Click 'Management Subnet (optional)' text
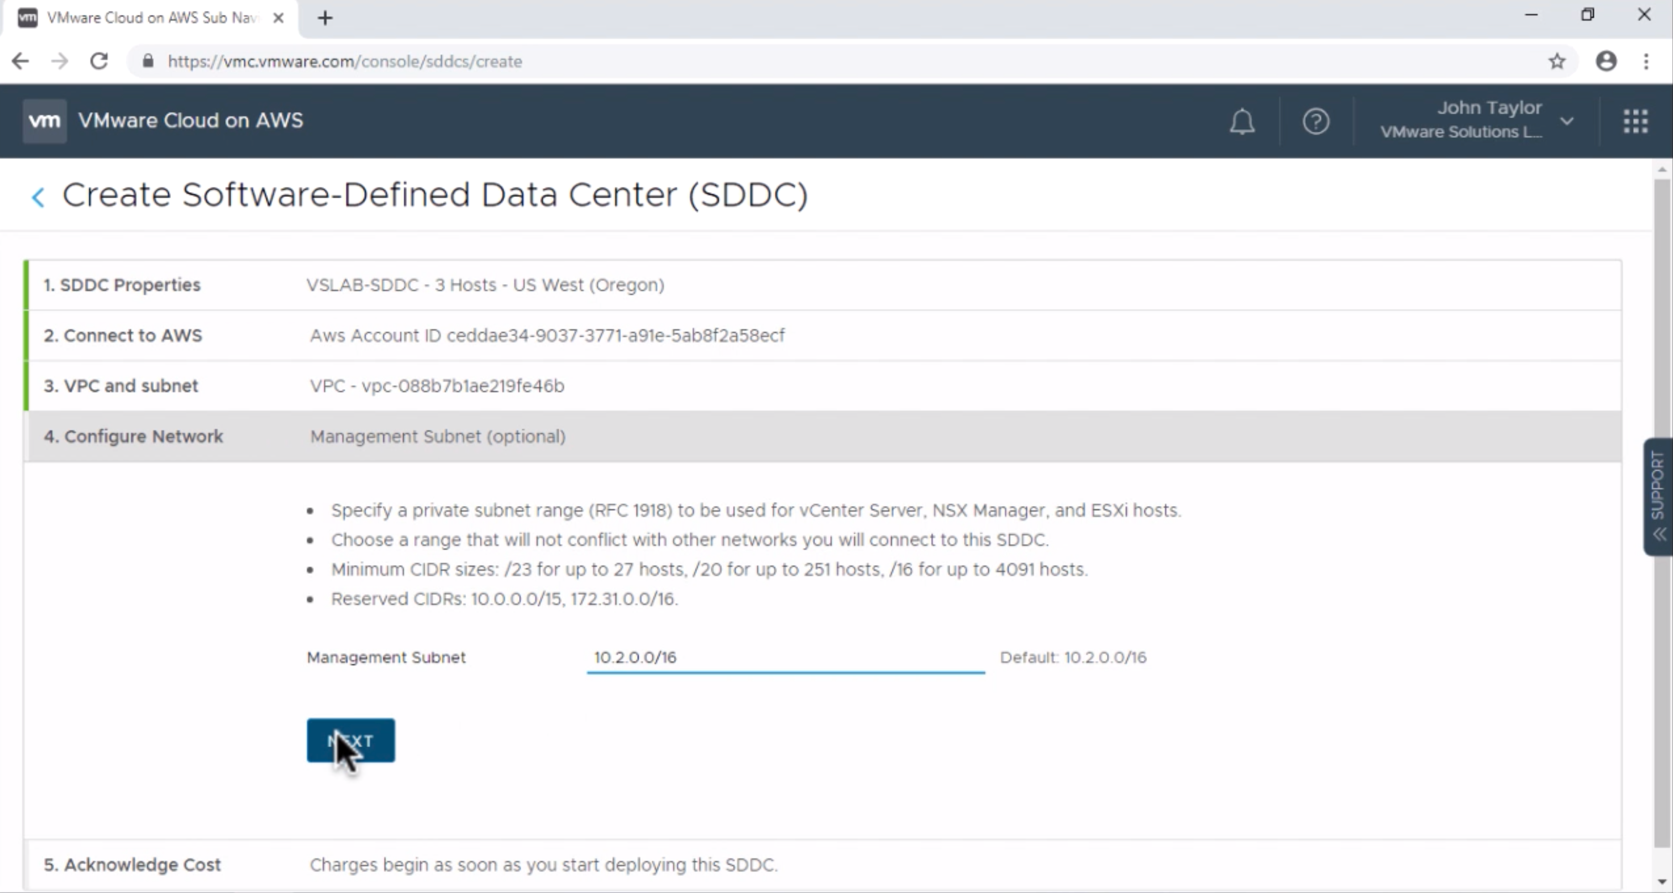Image resolution: width=1673 pixels, height=893 pixels. coord(438,436)
